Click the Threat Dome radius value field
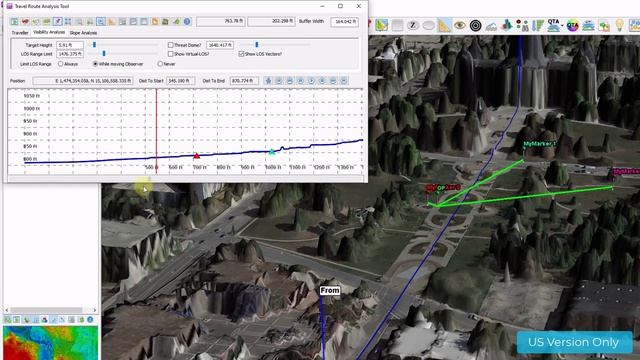640x360 pixels. tap(220, 45)
